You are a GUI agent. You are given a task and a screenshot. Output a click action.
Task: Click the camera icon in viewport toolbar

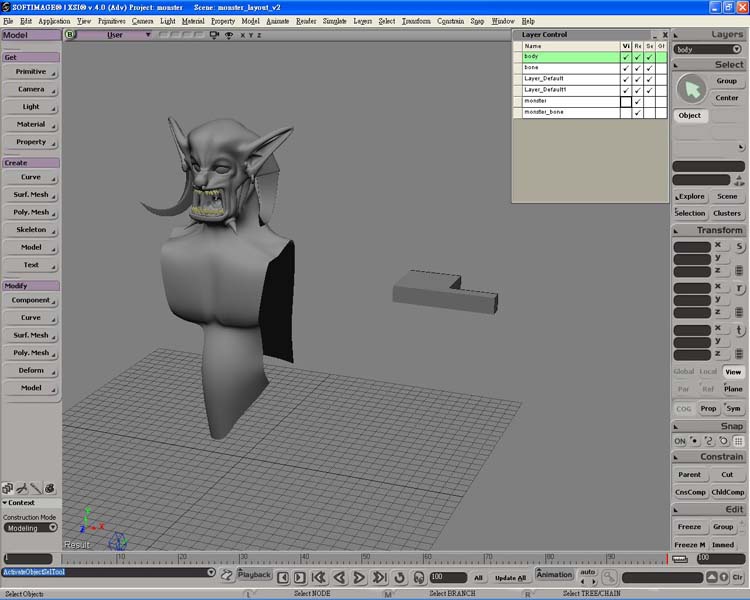[x=214, y=35]
